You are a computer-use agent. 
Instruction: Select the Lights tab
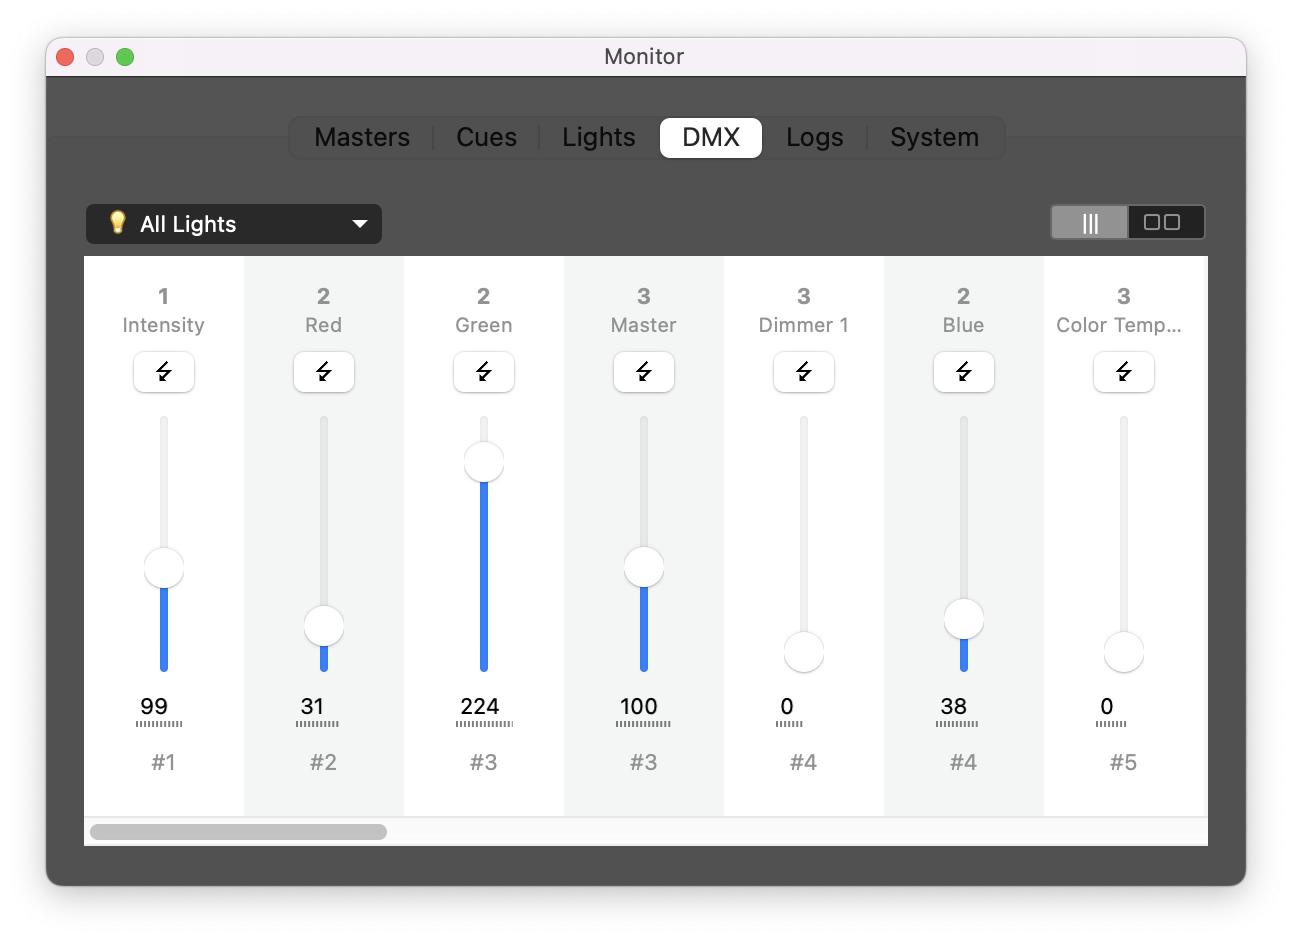(598, 138)
